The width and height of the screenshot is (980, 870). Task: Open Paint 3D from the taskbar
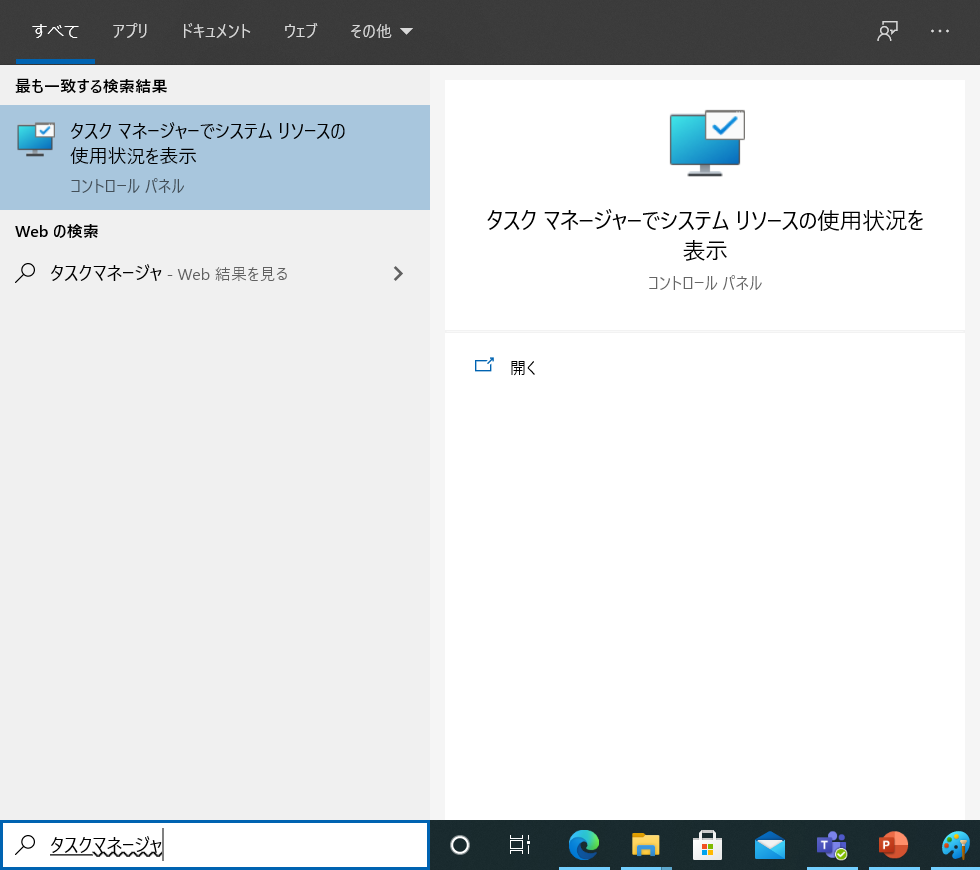point(954,845)
